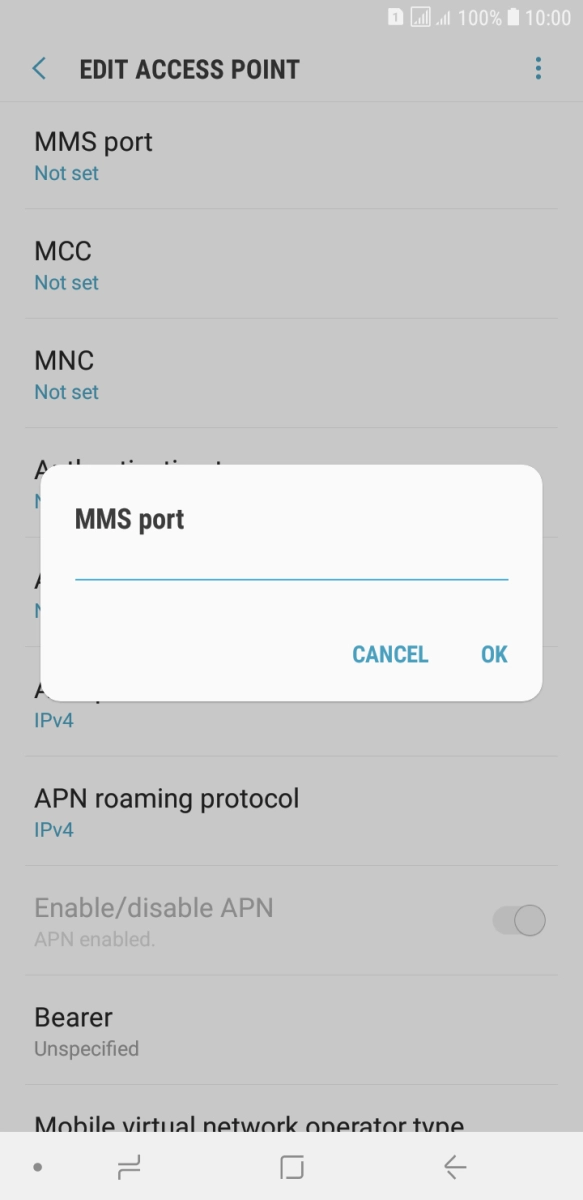
Task: Open the Bearer options
Action: [x=291, y=1030]
